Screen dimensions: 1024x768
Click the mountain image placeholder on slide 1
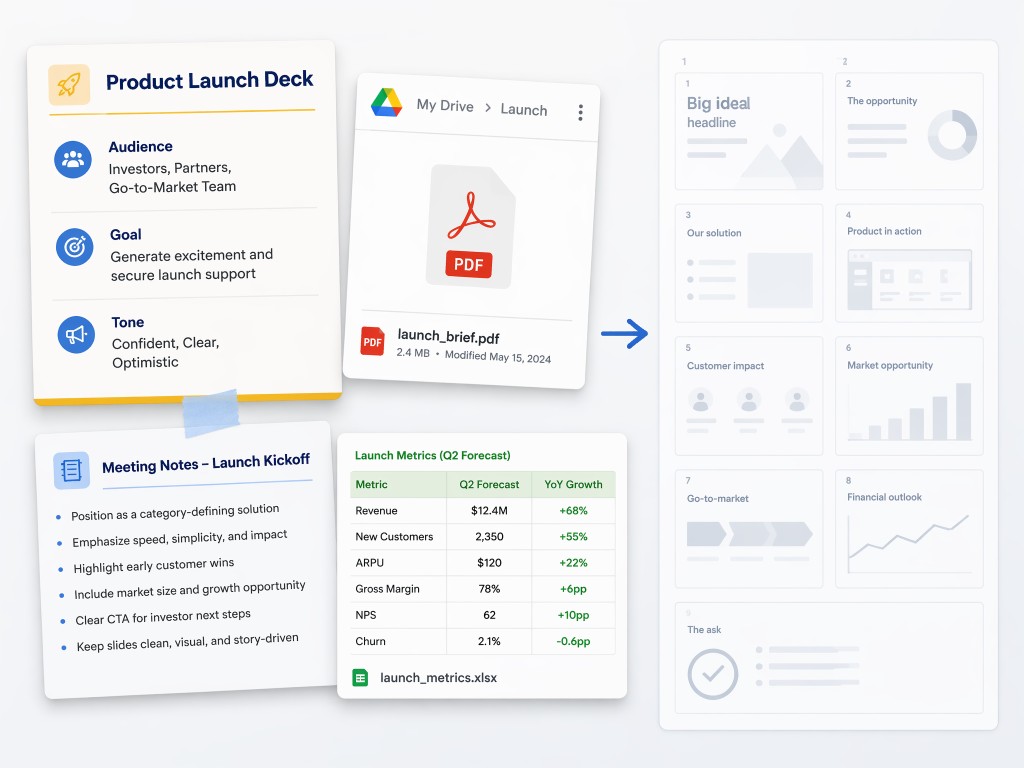(x=782, y=152)
